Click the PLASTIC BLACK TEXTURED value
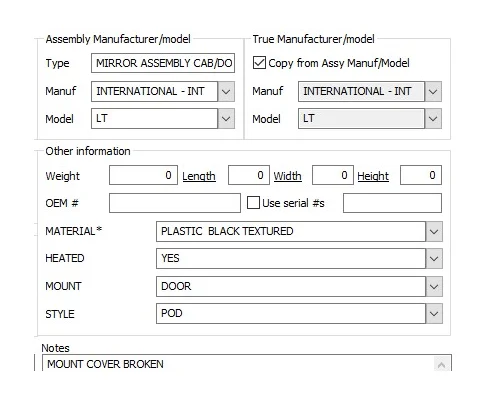The image size is (500, 400). pyautogui.click(x=227, y=231)
